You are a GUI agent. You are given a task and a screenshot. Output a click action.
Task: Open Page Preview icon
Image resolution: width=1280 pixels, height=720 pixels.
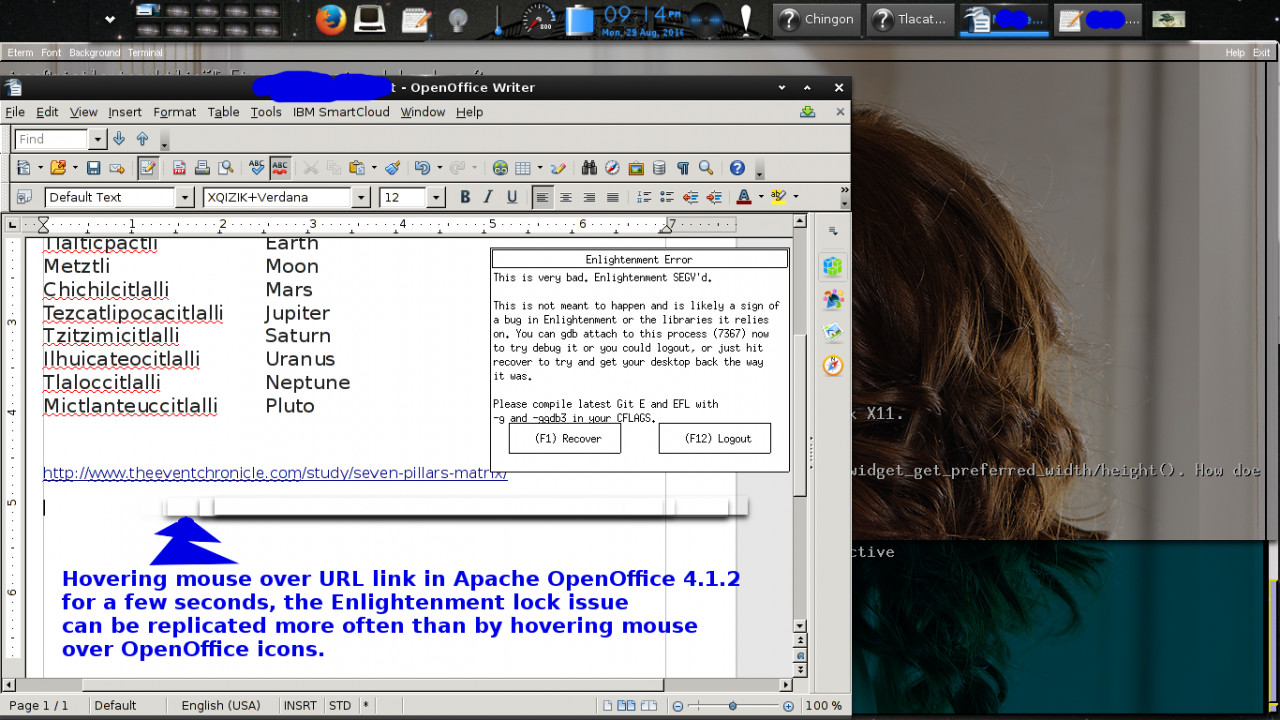226,168
